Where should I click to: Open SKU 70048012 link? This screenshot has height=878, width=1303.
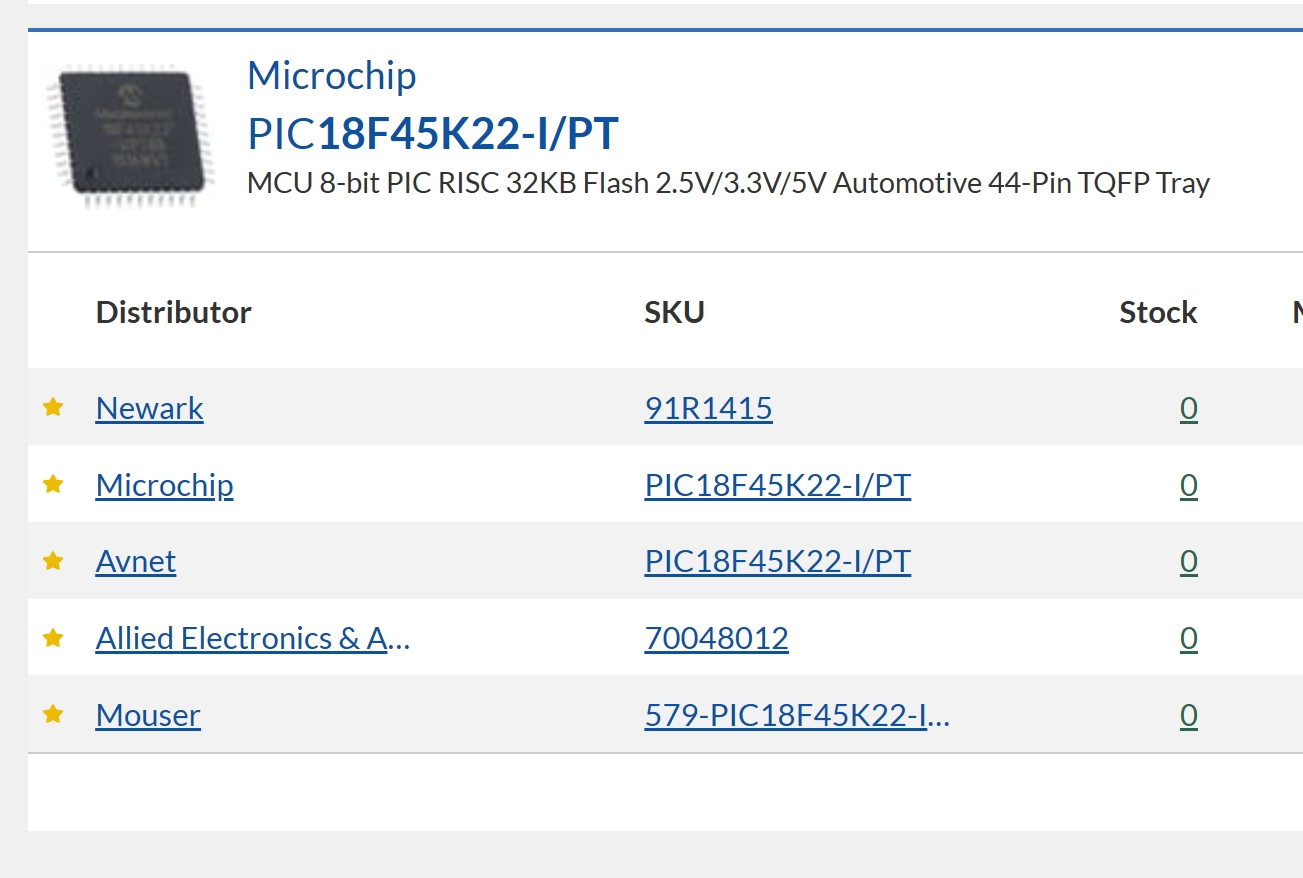click(717, 638)
